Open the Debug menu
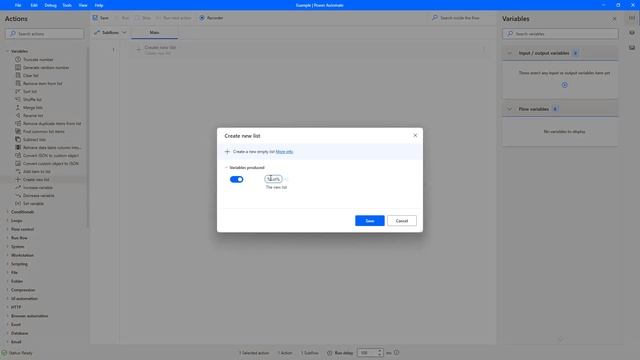This screenshot has width=640, height=360. tap(51, 5)
